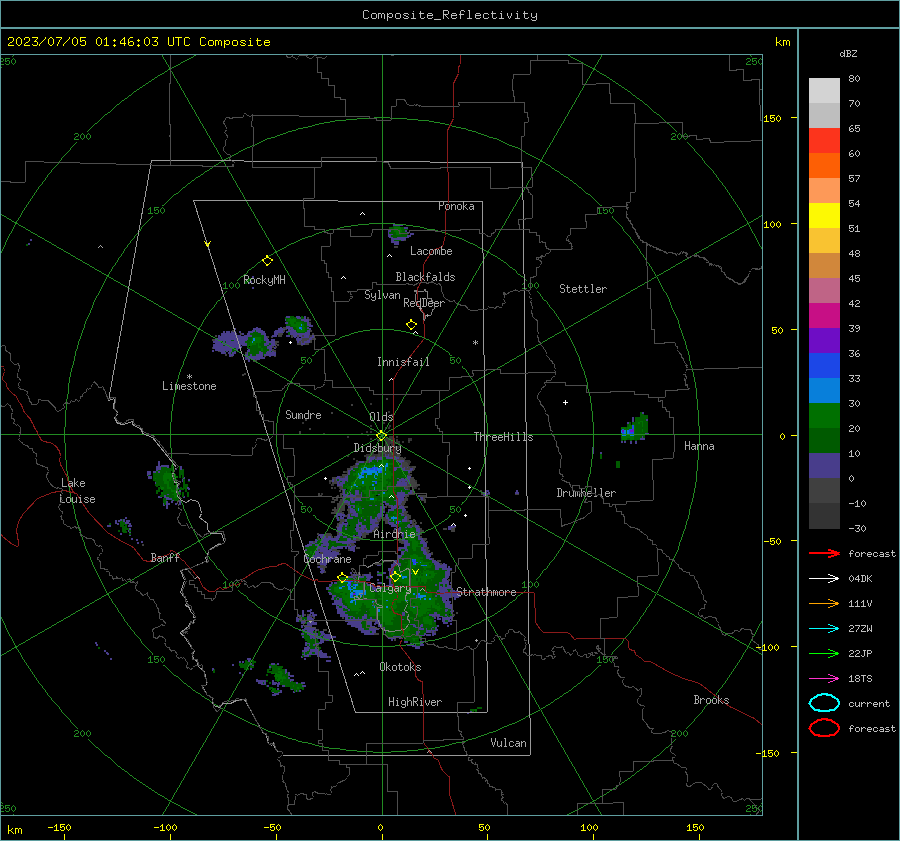Click the Lacombe label

point(430,251)
